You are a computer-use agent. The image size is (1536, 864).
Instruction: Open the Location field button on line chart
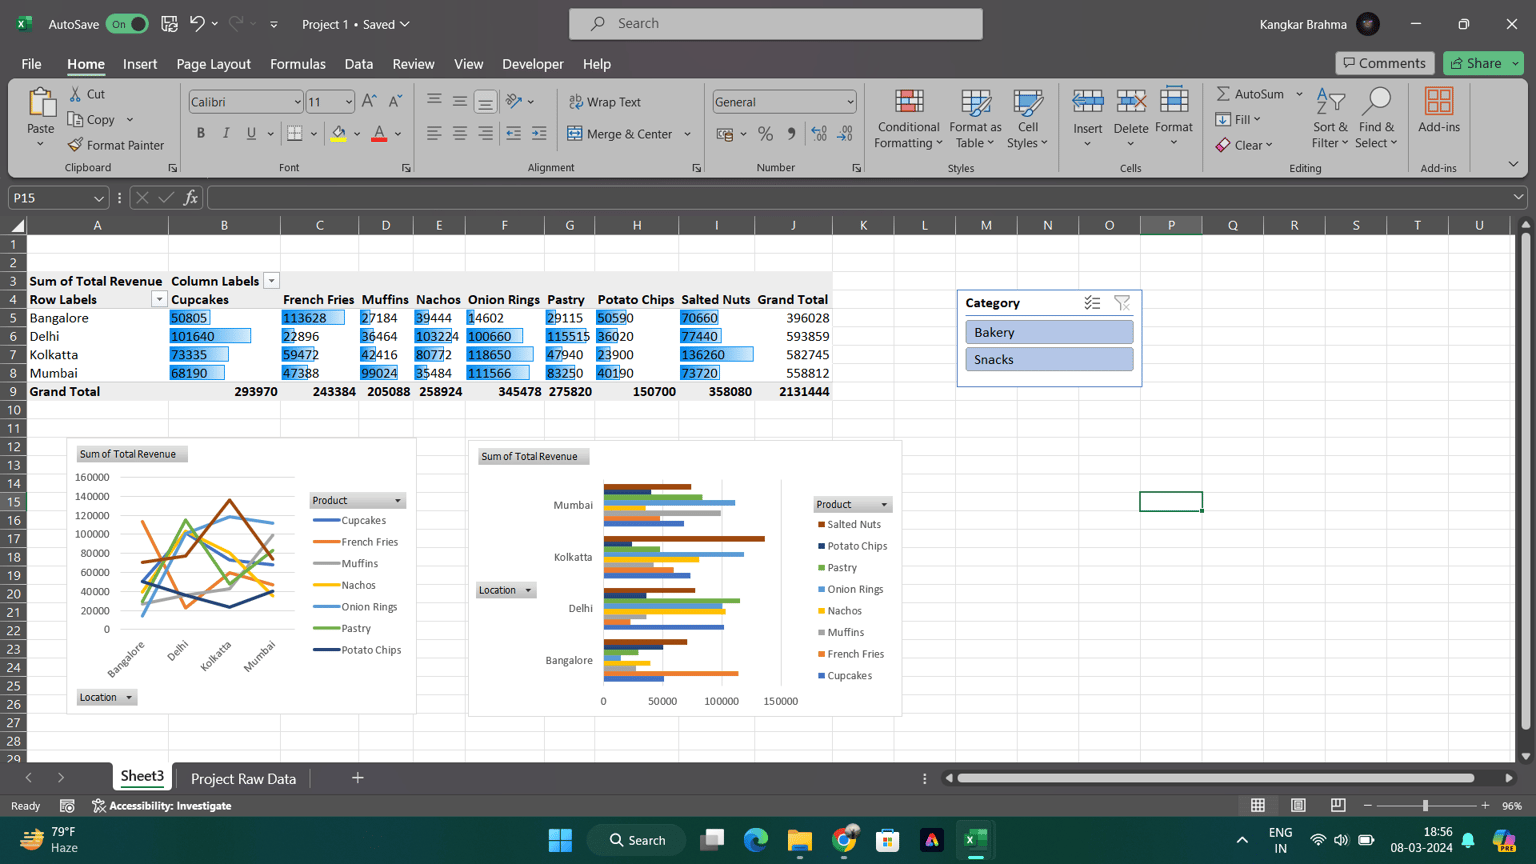(106, 697)
